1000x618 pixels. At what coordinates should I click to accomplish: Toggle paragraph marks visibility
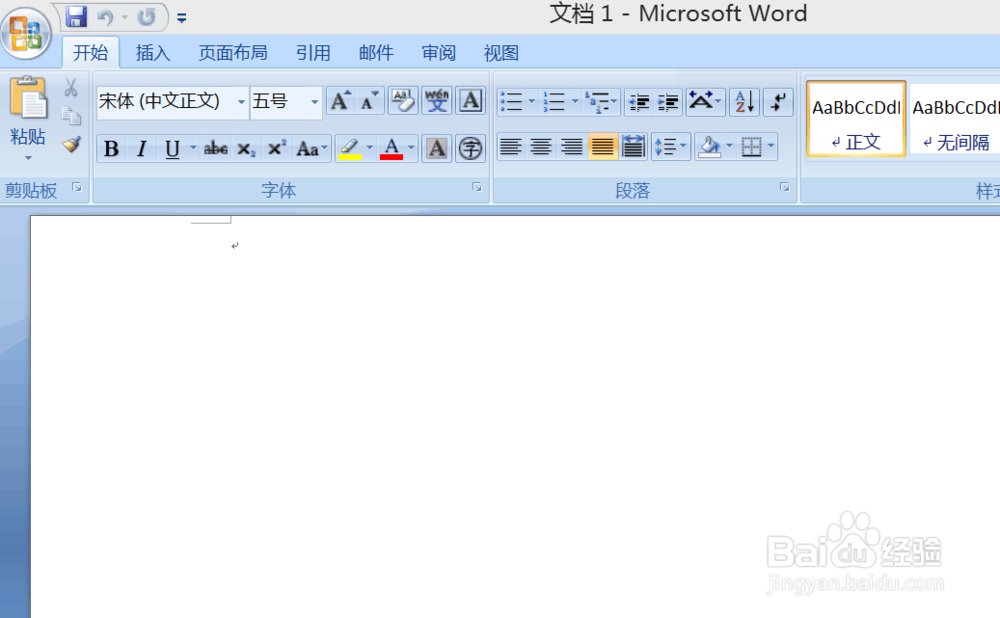click(779, 101)
